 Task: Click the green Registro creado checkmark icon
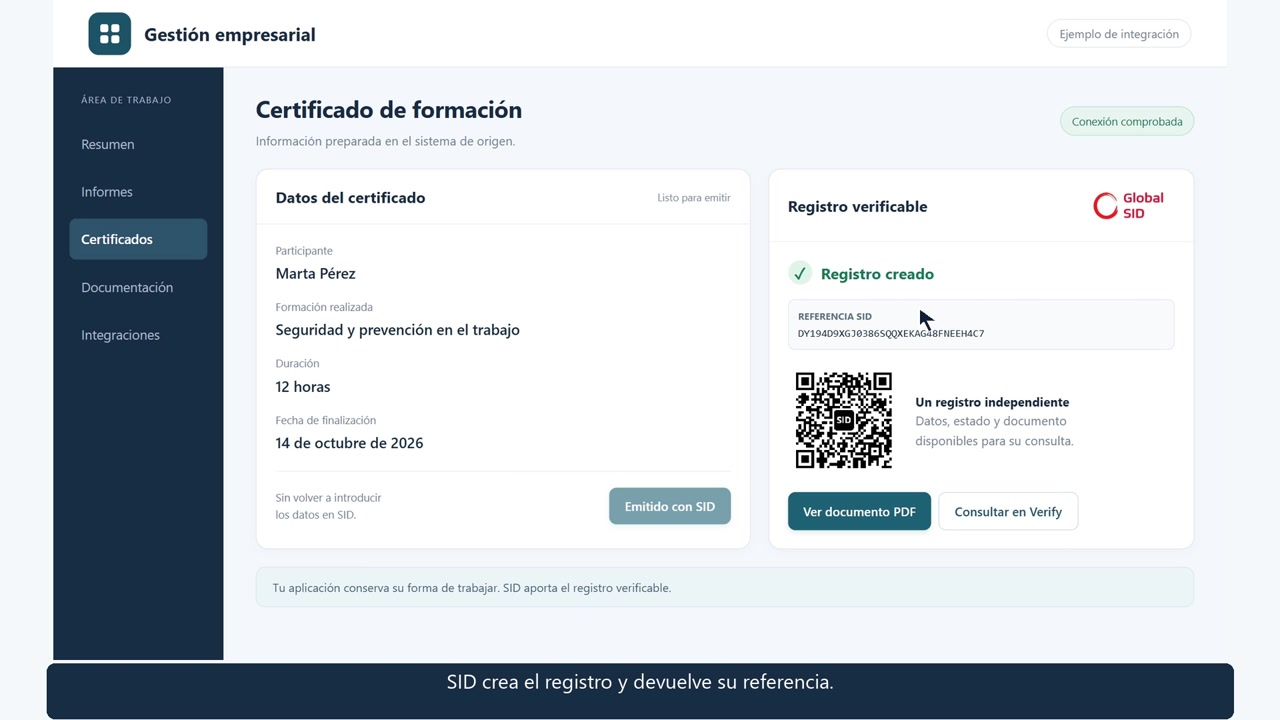800,273
